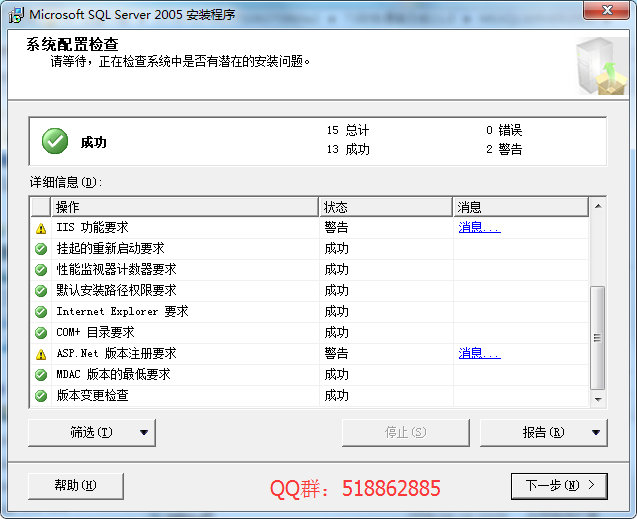Click the installer icon in the title bar

[17, 15]
